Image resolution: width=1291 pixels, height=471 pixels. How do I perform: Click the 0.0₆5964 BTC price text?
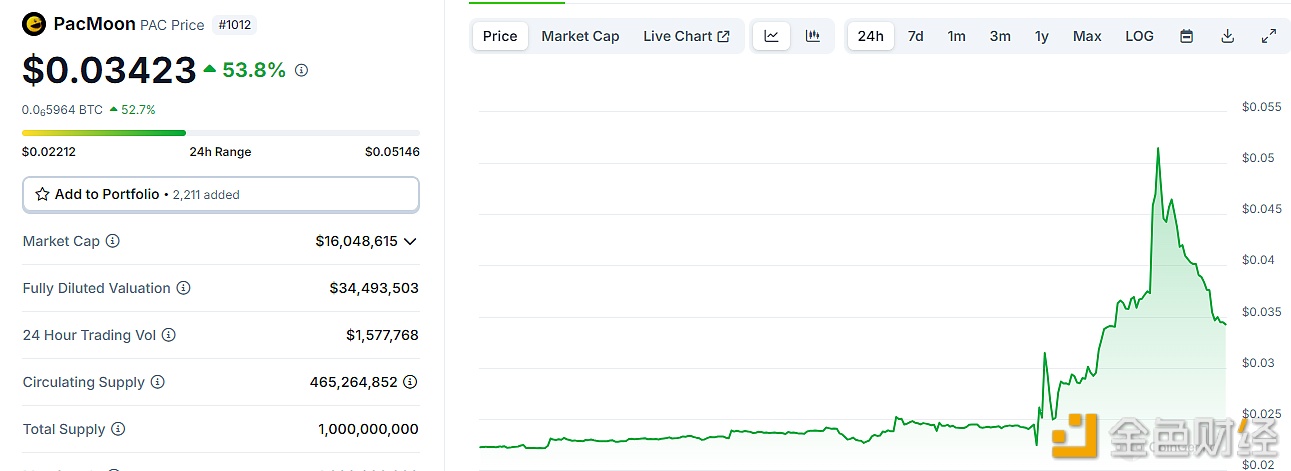tap(62, 110)
